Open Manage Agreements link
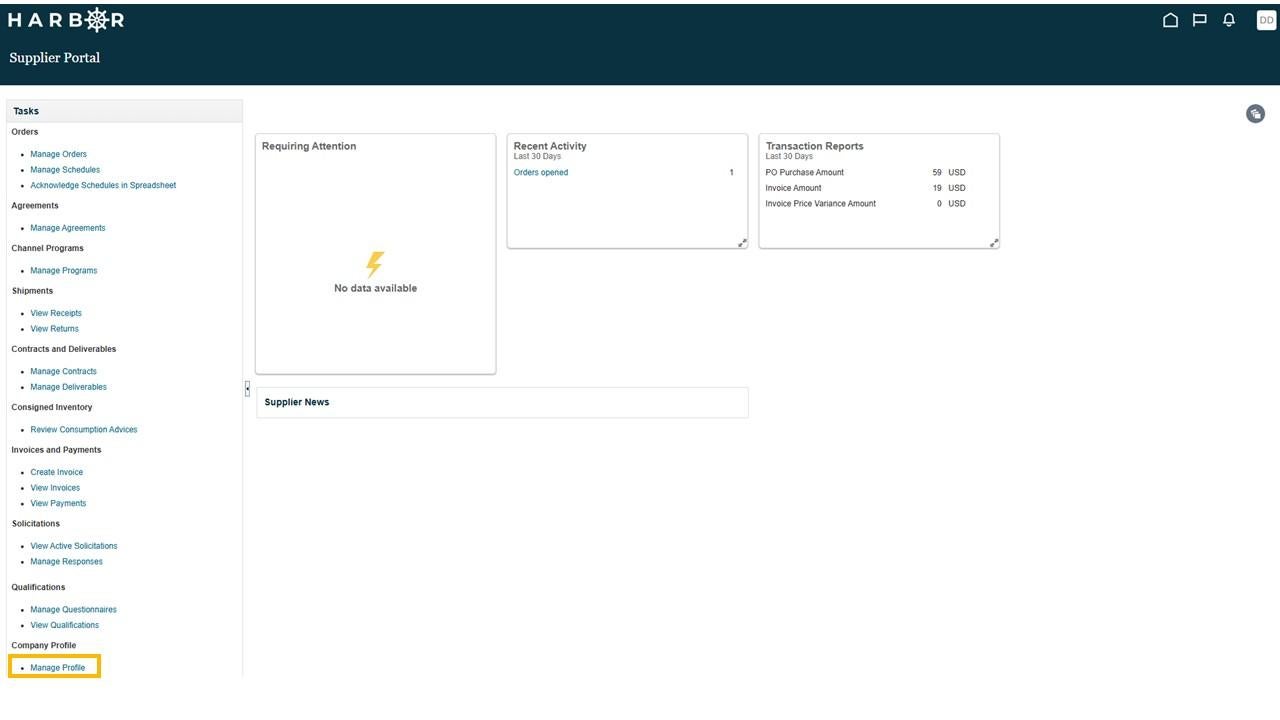 point(68,228)
